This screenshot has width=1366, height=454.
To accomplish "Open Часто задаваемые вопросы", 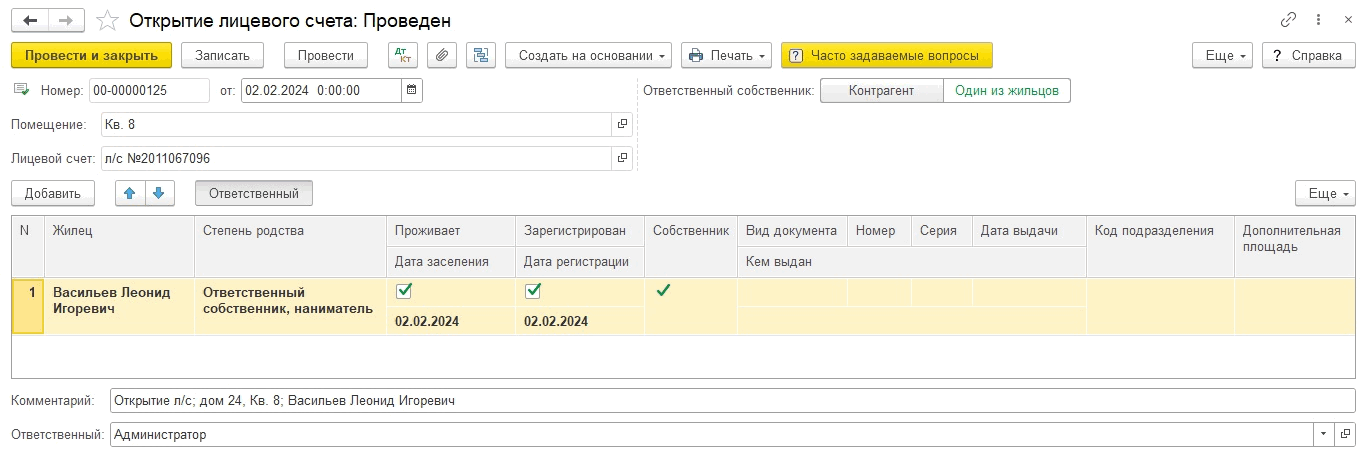I will 886,55.
